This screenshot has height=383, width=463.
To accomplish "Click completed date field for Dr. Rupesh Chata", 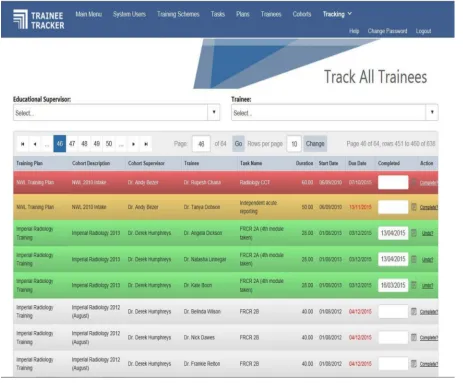I will click(393, 182).
